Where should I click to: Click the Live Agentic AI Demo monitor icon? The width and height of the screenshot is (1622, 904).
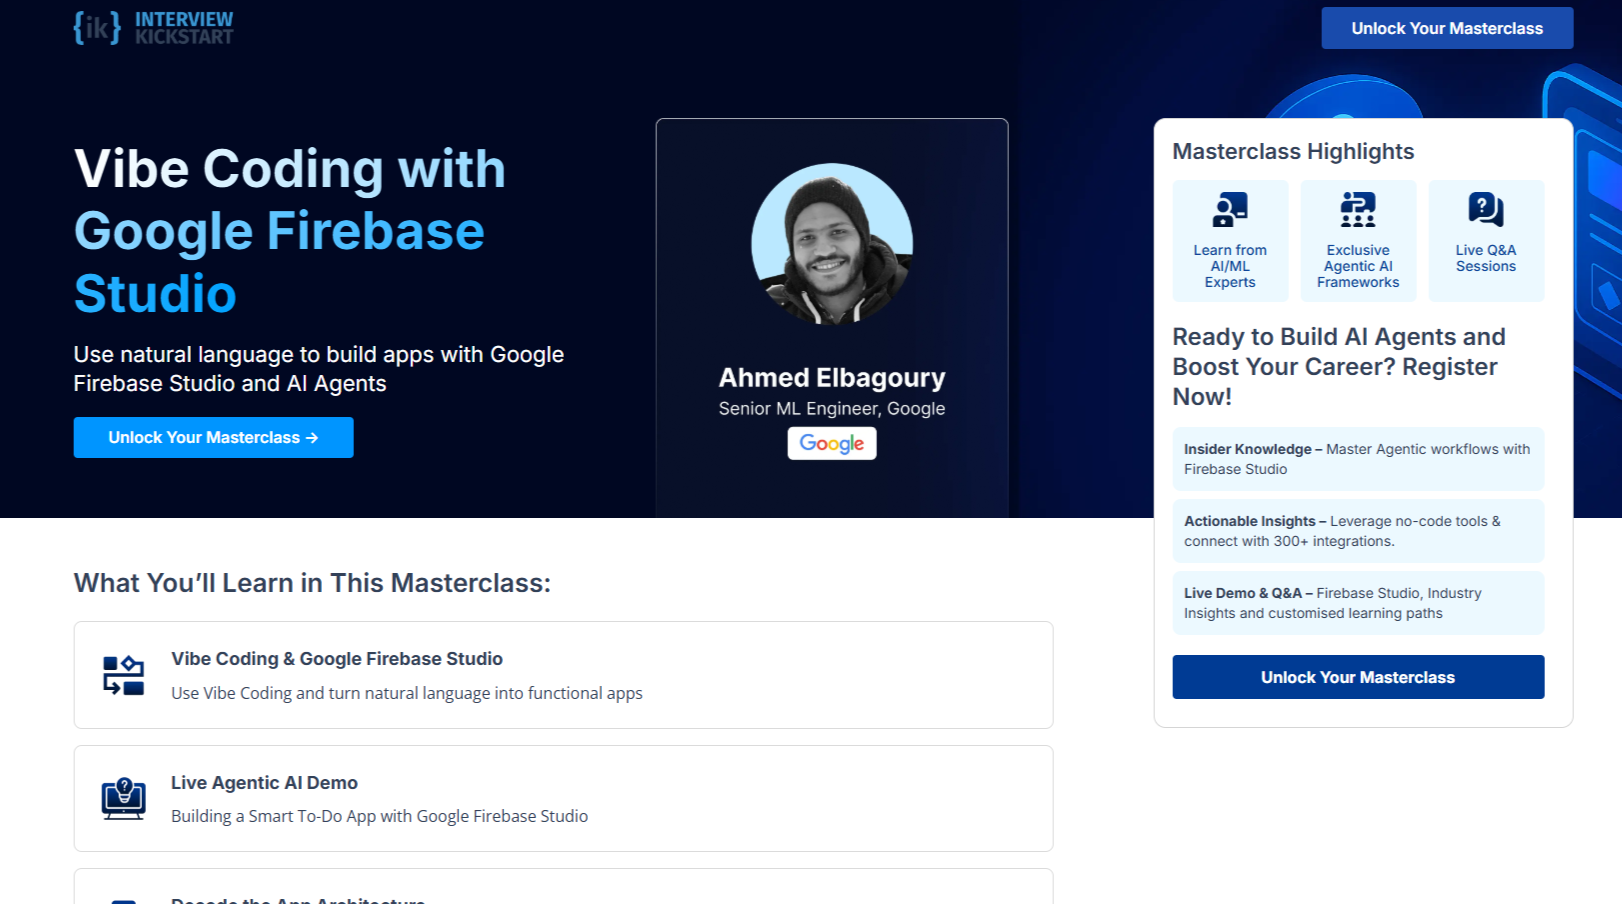[124, 798]
